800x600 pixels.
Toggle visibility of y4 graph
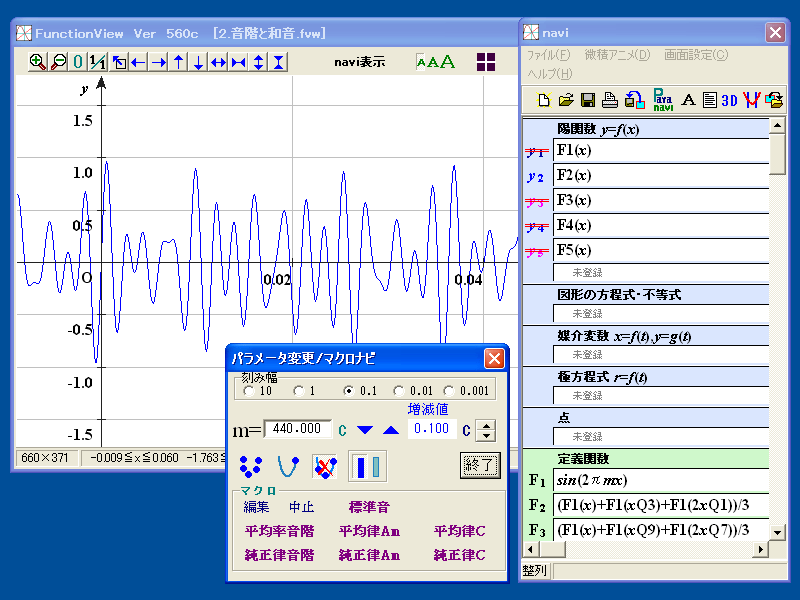pos(537,227)
